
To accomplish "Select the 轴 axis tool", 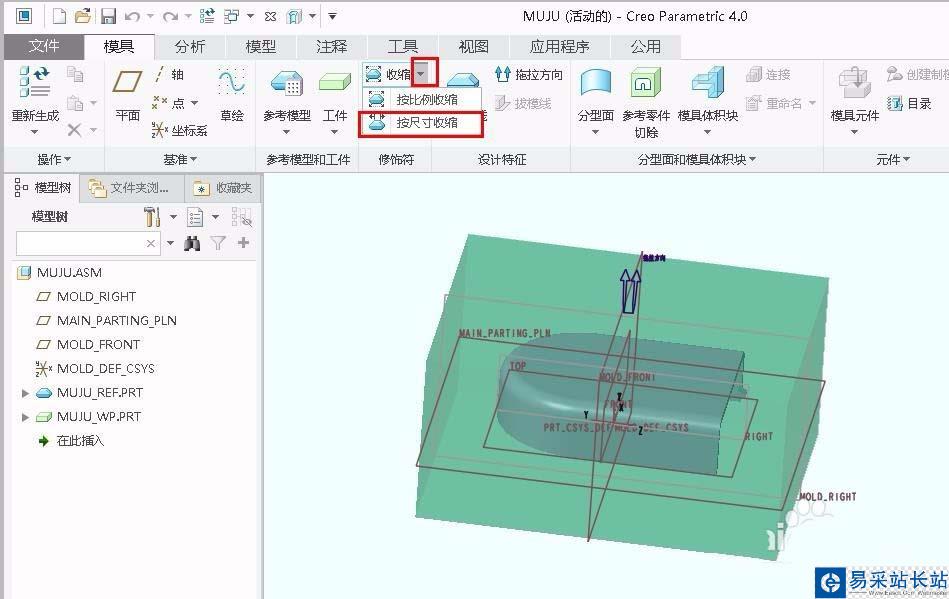I will tap(169, 74).
